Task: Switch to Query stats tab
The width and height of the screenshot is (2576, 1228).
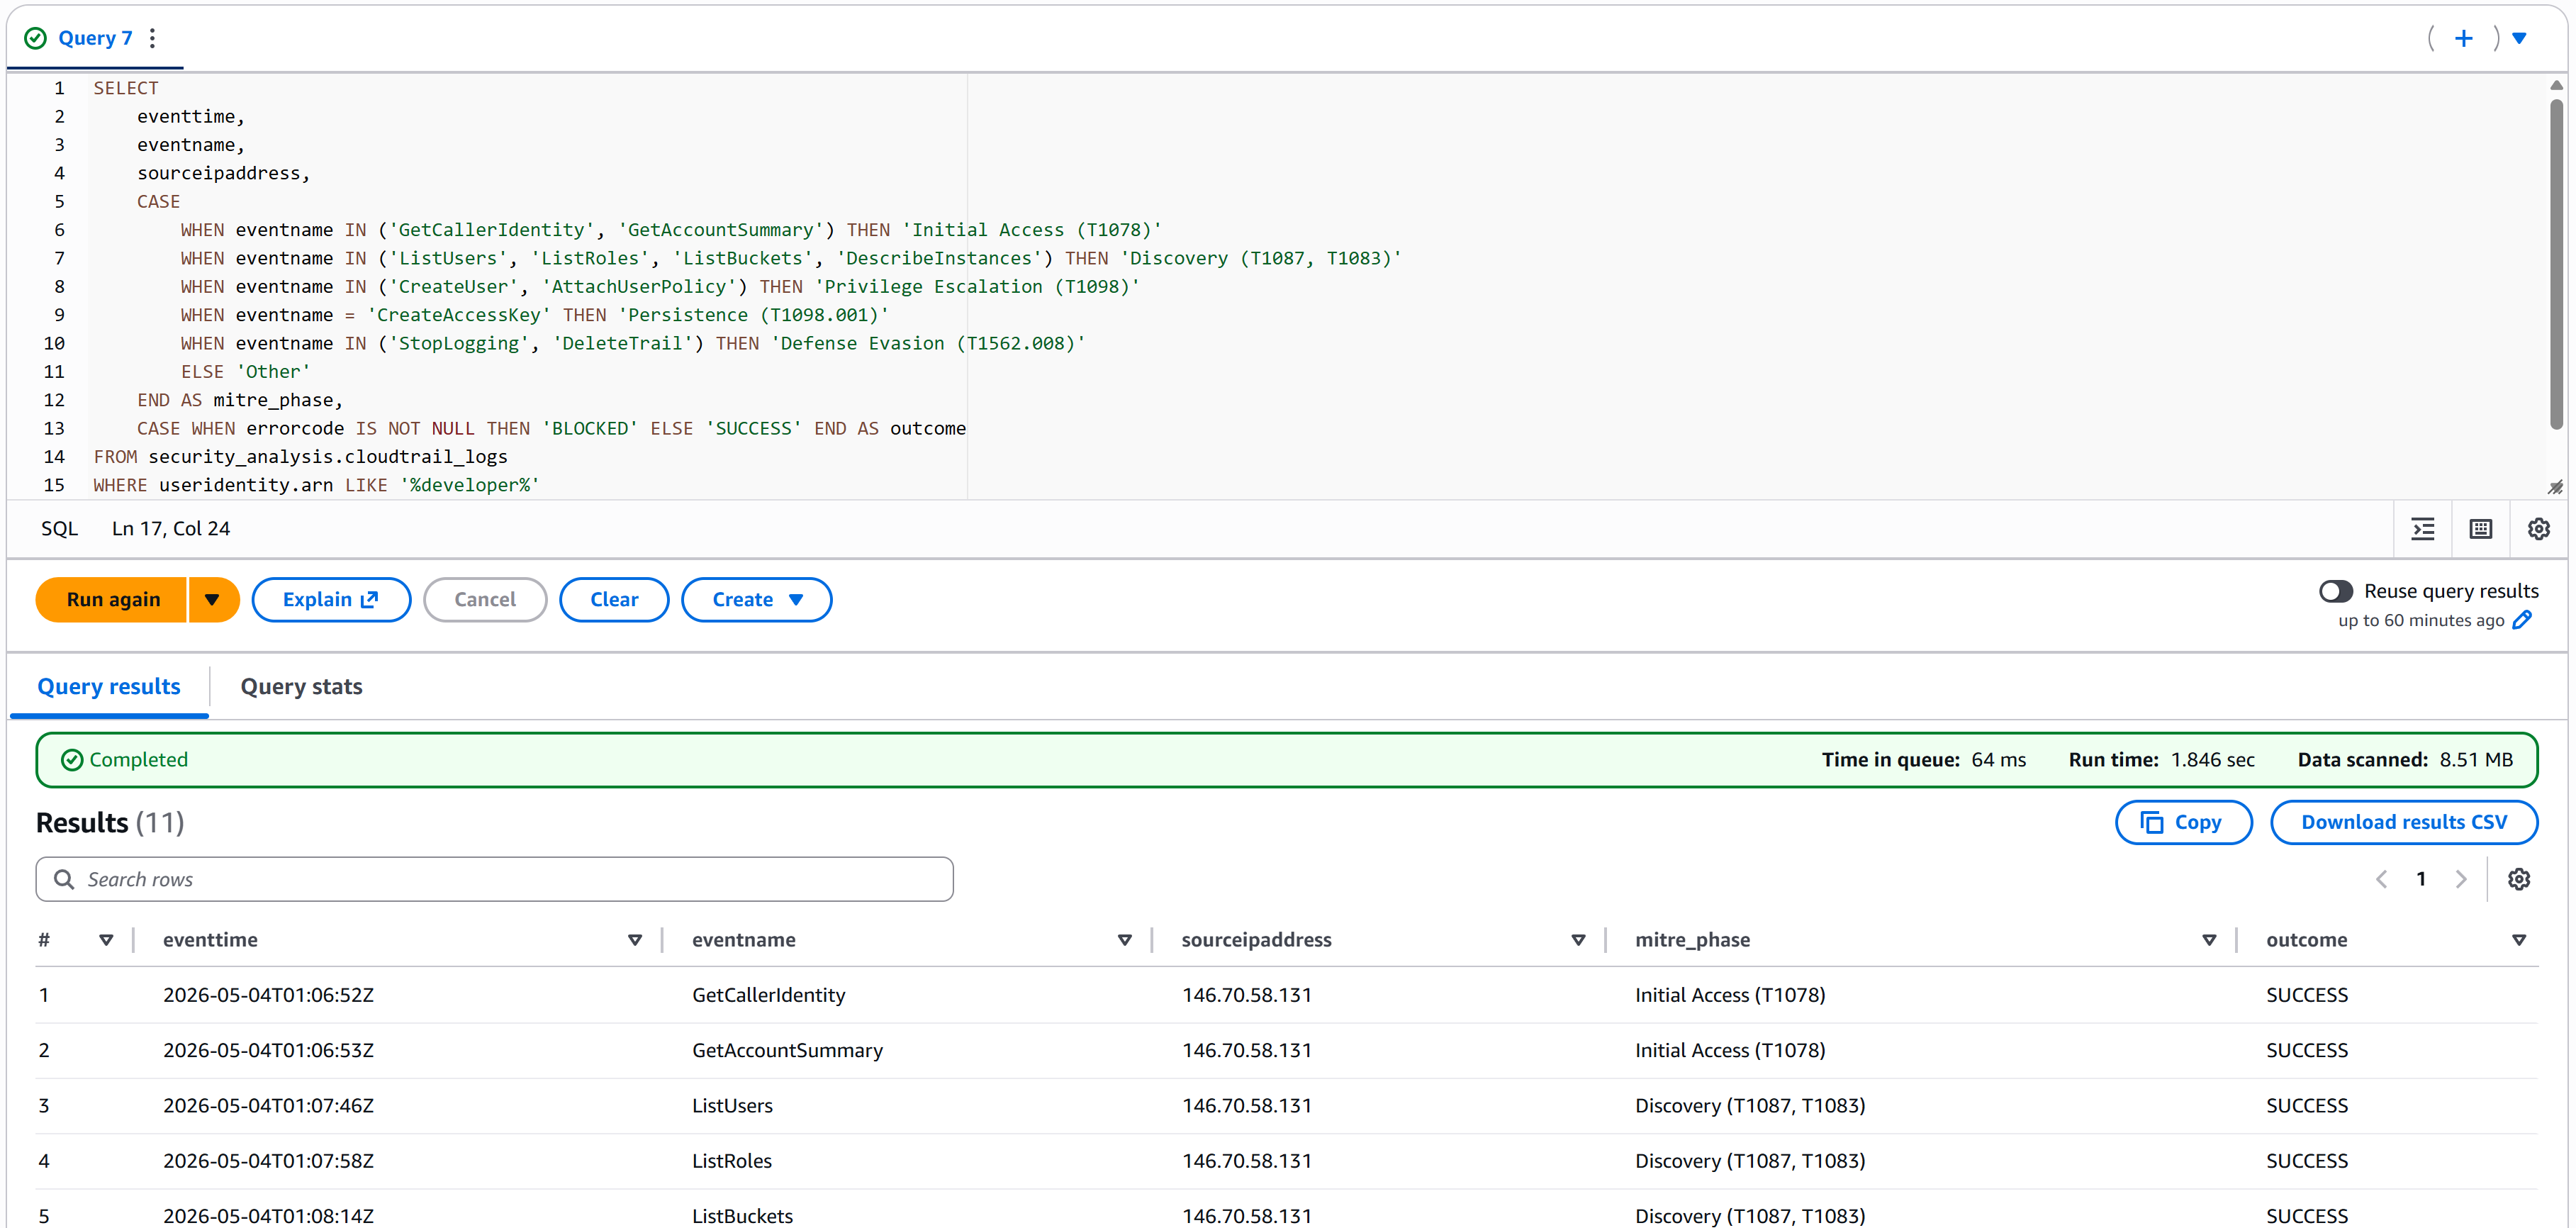Action: (x=301, y=687)
